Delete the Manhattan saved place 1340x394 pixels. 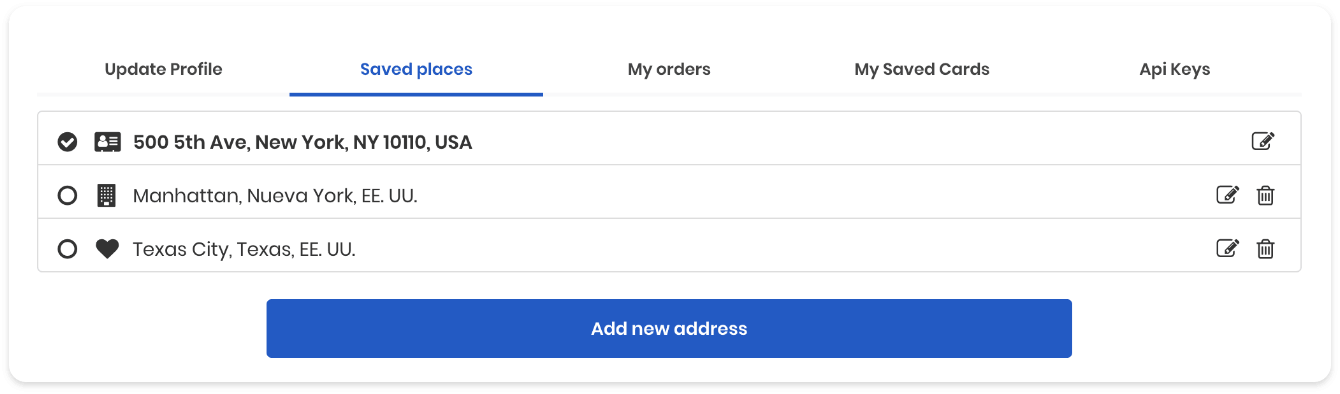(x=1265, y=196)
